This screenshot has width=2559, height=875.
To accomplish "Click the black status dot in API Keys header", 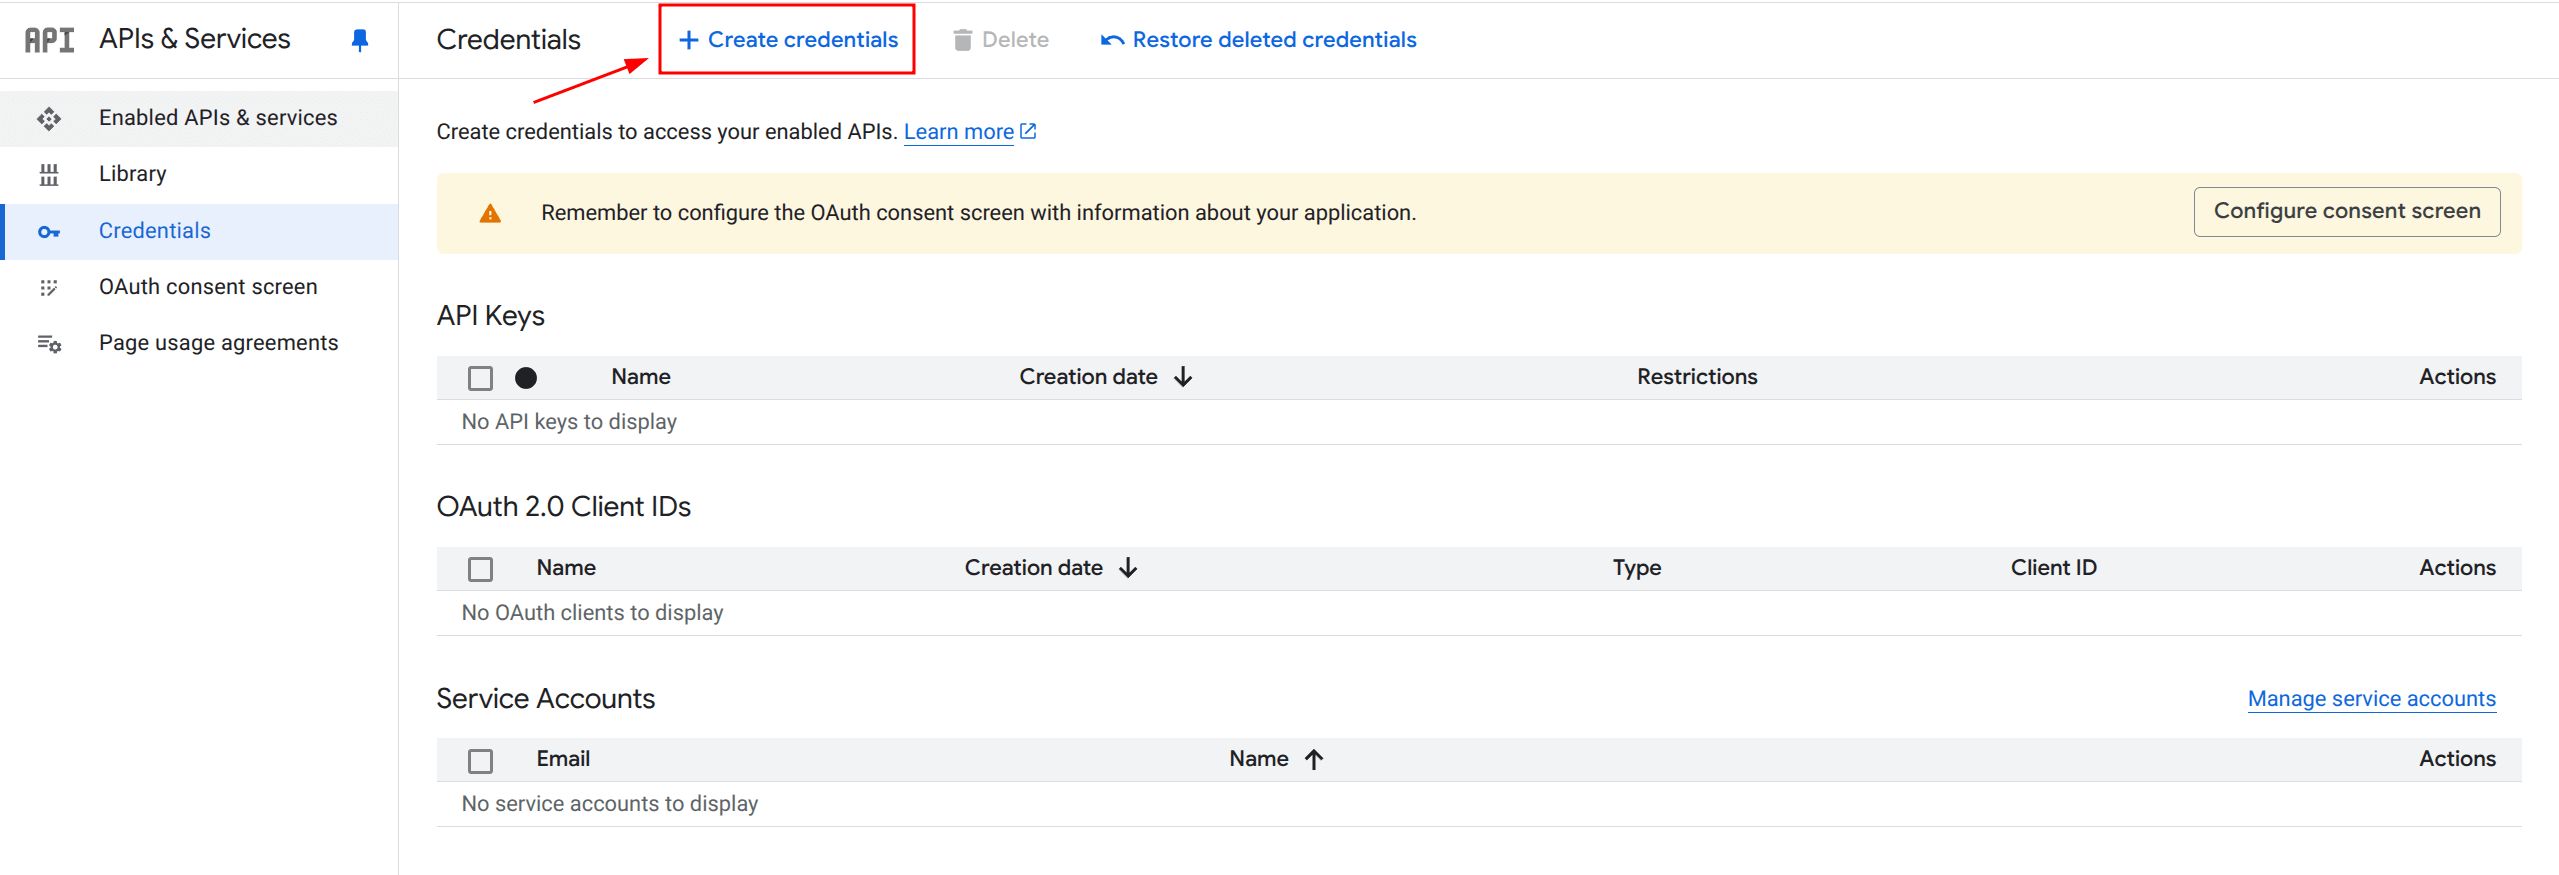I will (526, 378).
